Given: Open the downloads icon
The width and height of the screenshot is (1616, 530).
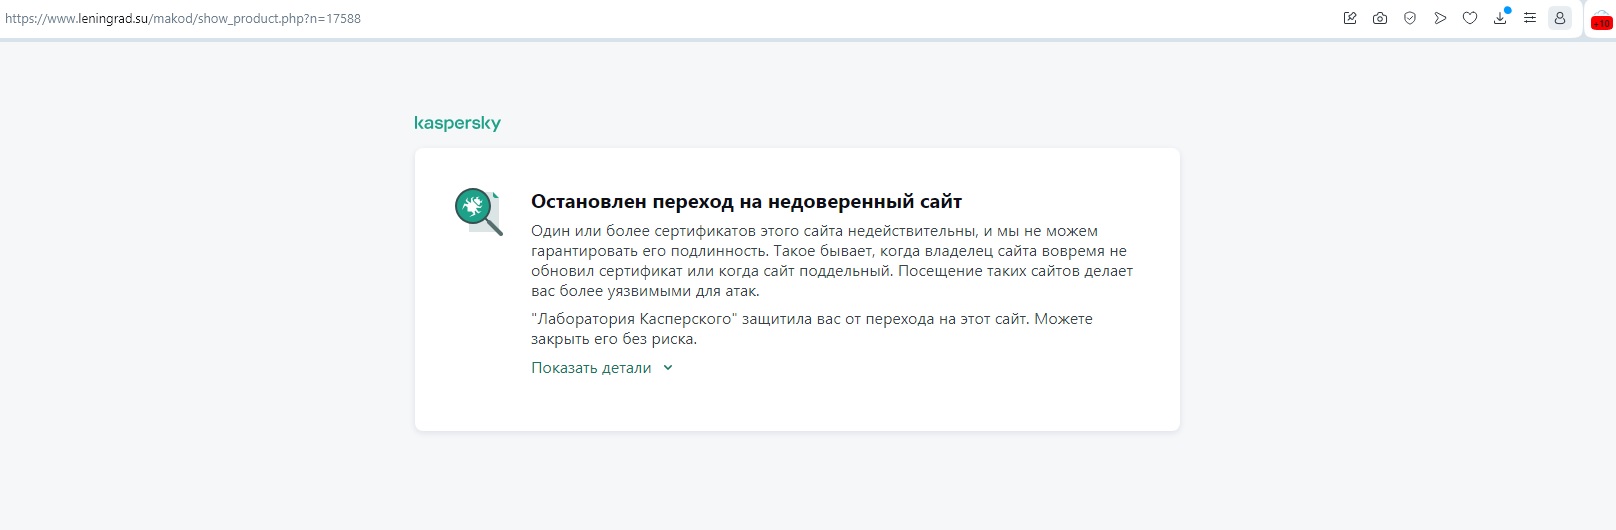Looking at the screenshot, I should (x=1500, y=17).
